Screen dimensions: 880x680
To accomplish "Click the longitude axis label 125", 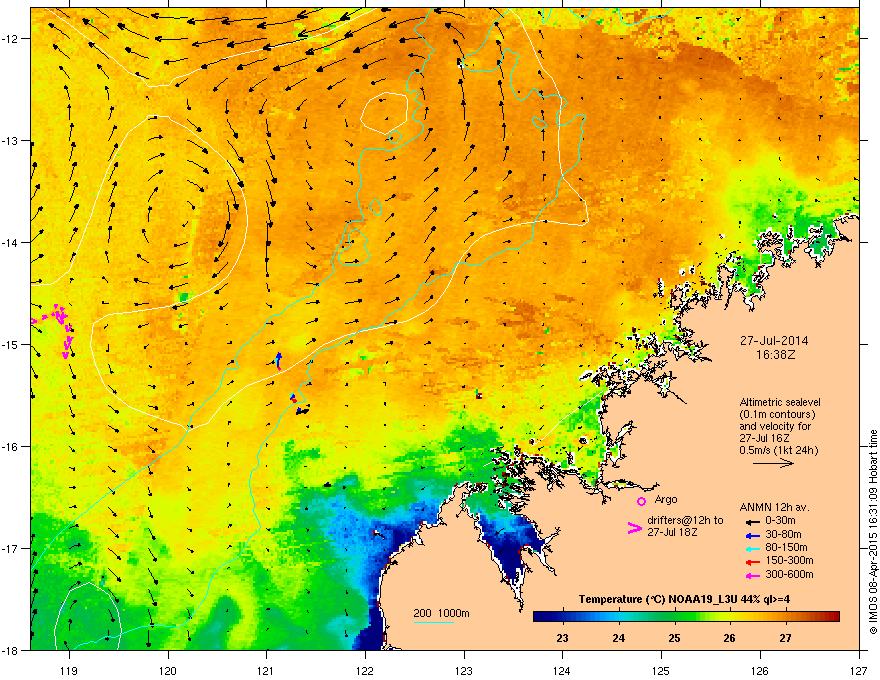I will click(661, 670).
